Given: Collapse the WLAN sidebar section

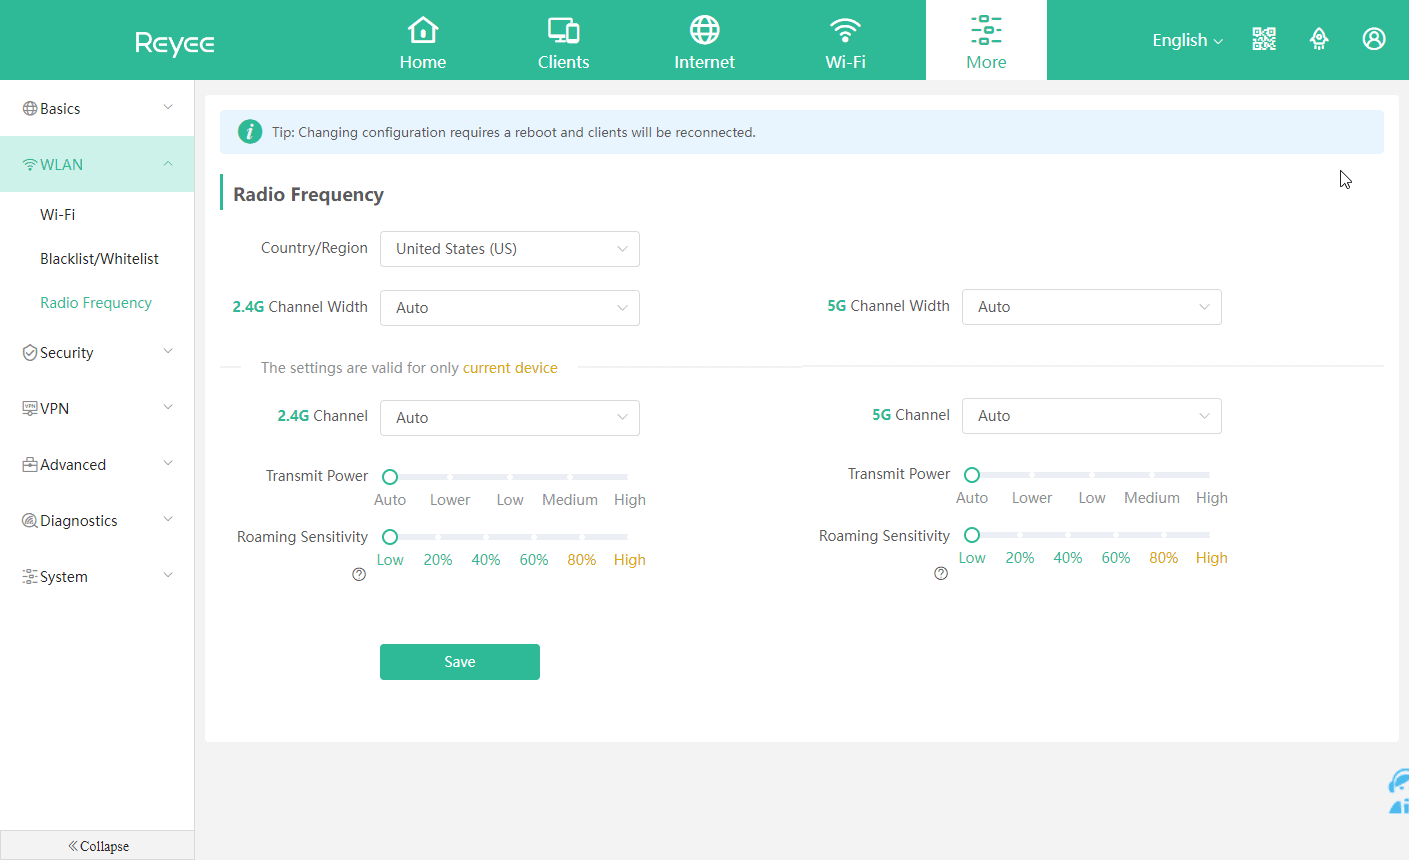Looking at the screenshot, I should click(97, 165).
